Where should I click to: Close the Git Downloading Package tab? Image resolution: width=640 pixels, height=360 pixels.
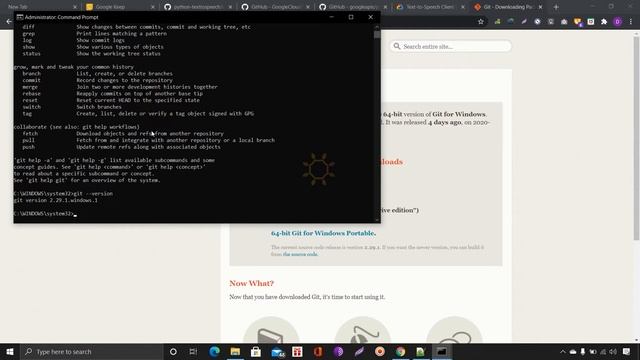540,7
